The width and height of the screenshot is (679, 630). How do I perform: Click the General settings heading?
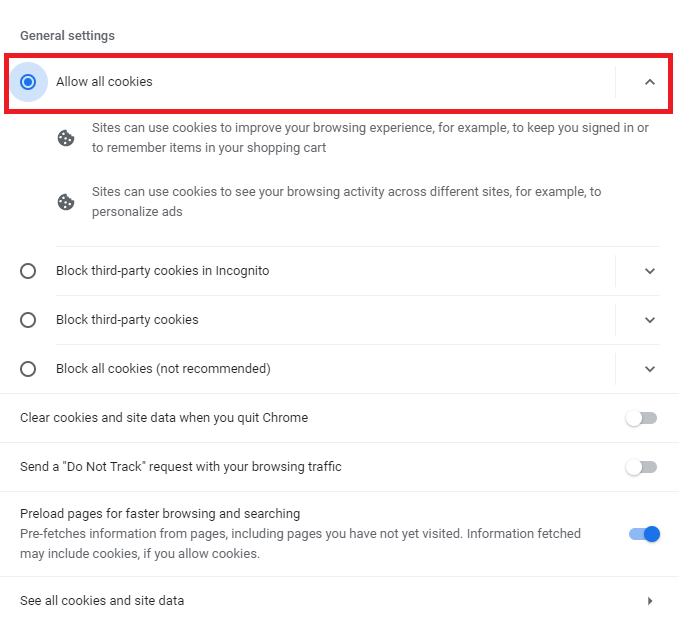pos(67,36)
